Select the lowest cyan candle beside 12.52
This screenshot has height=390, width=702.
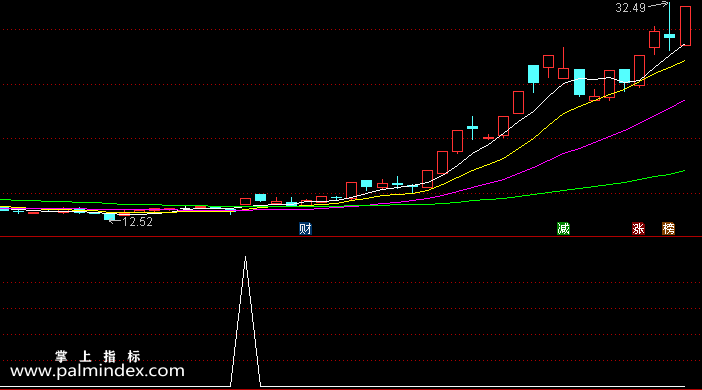(110, 217)
